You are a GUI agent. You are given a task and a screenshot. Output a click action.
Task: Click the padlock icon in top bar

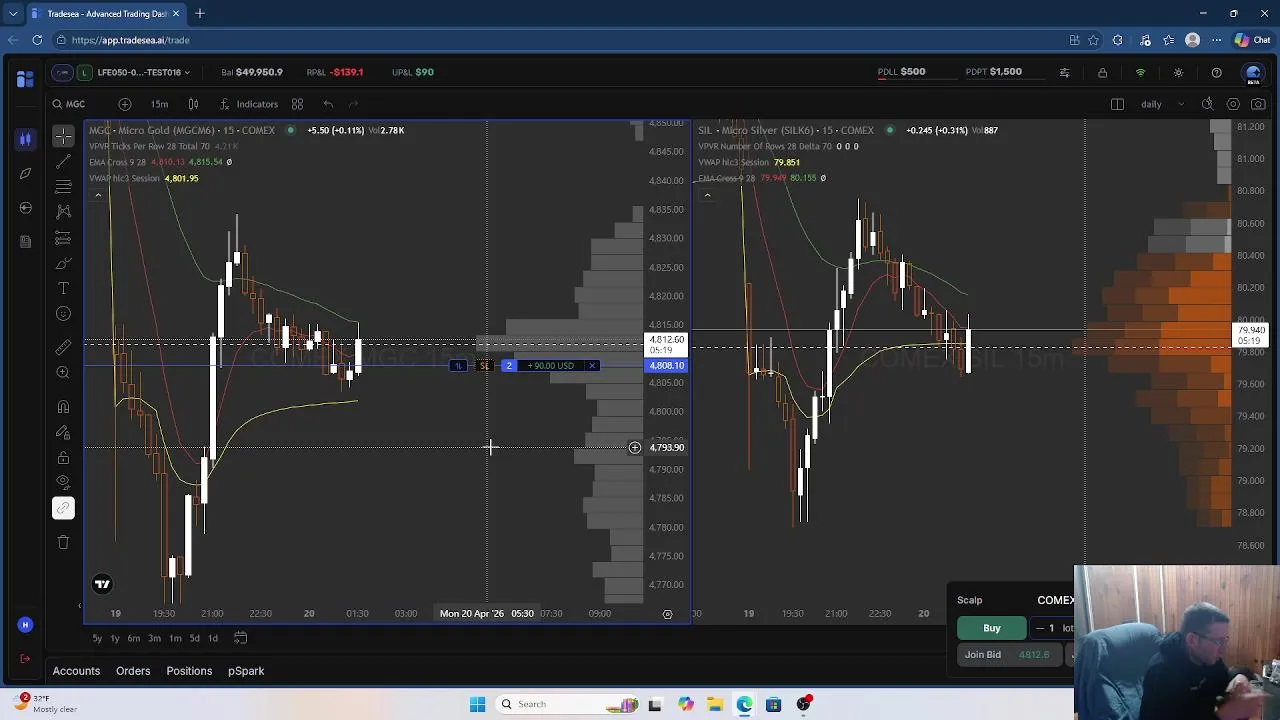pos(1102,72)
